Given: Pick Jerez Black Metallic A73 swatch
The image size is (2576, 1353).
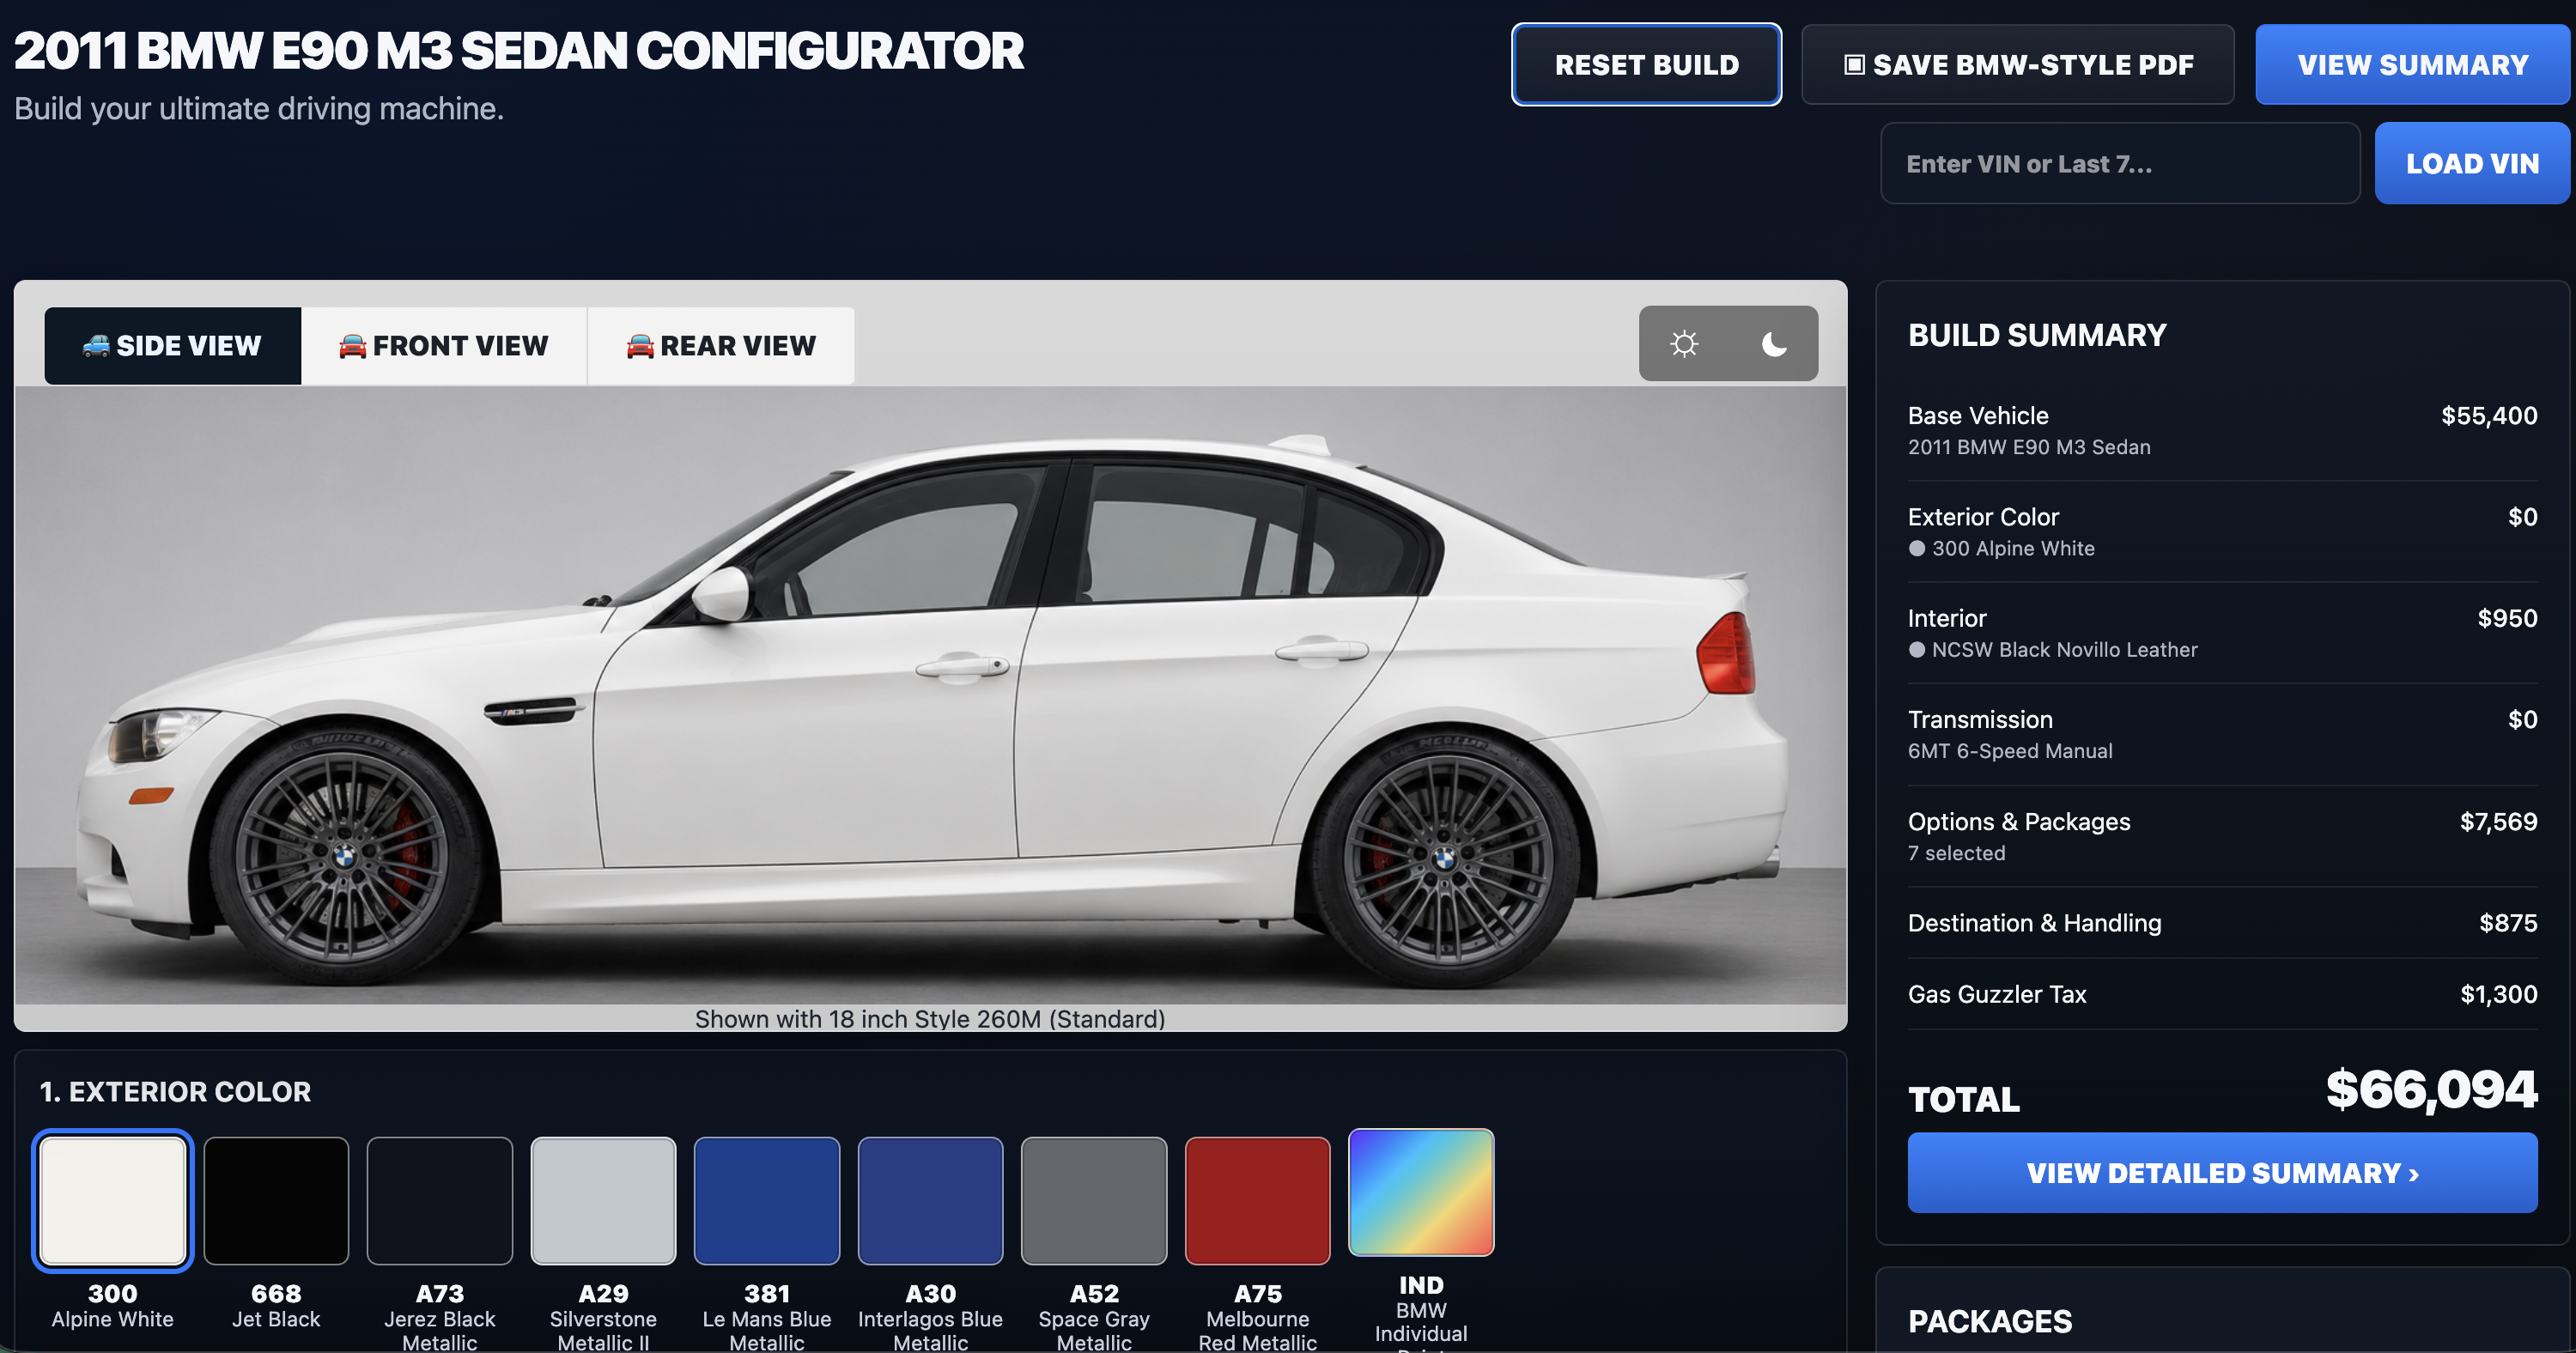Looking at the screenshot, I should (440, 1200).
